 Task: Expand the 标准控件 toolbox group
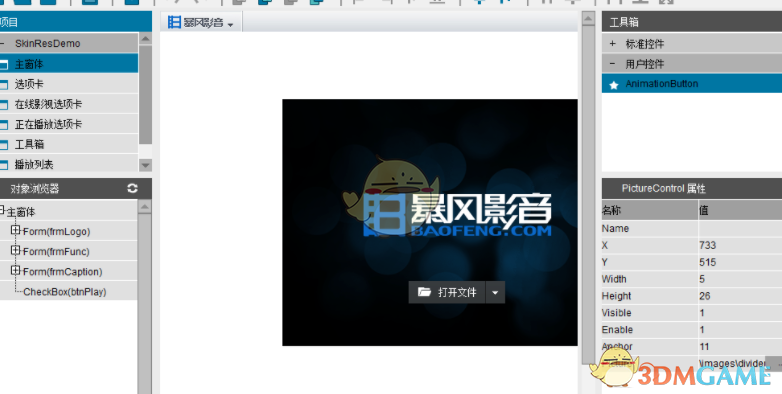[612, 43]
